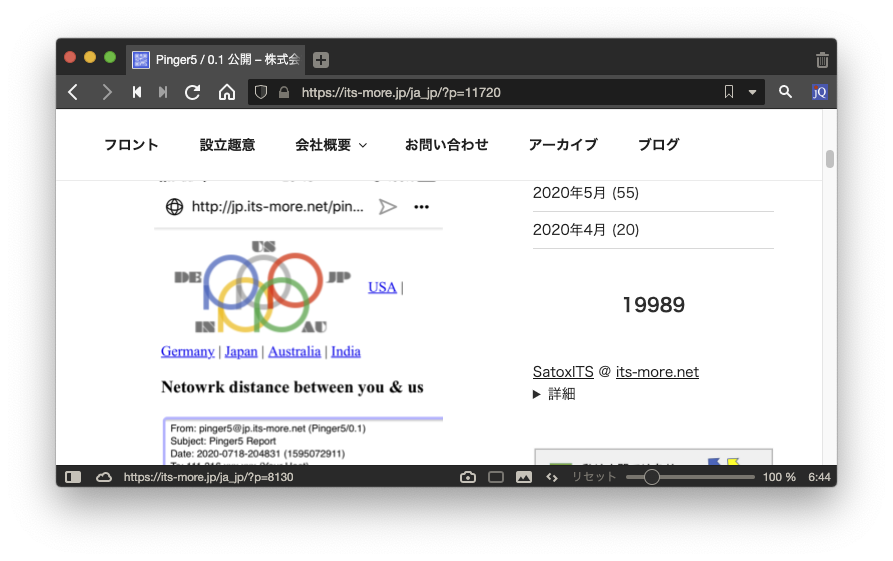Image resolution: width=893 pixels, height=561 pixels.
Task: Adjust the page zoom slider
Action: (652, 477)
